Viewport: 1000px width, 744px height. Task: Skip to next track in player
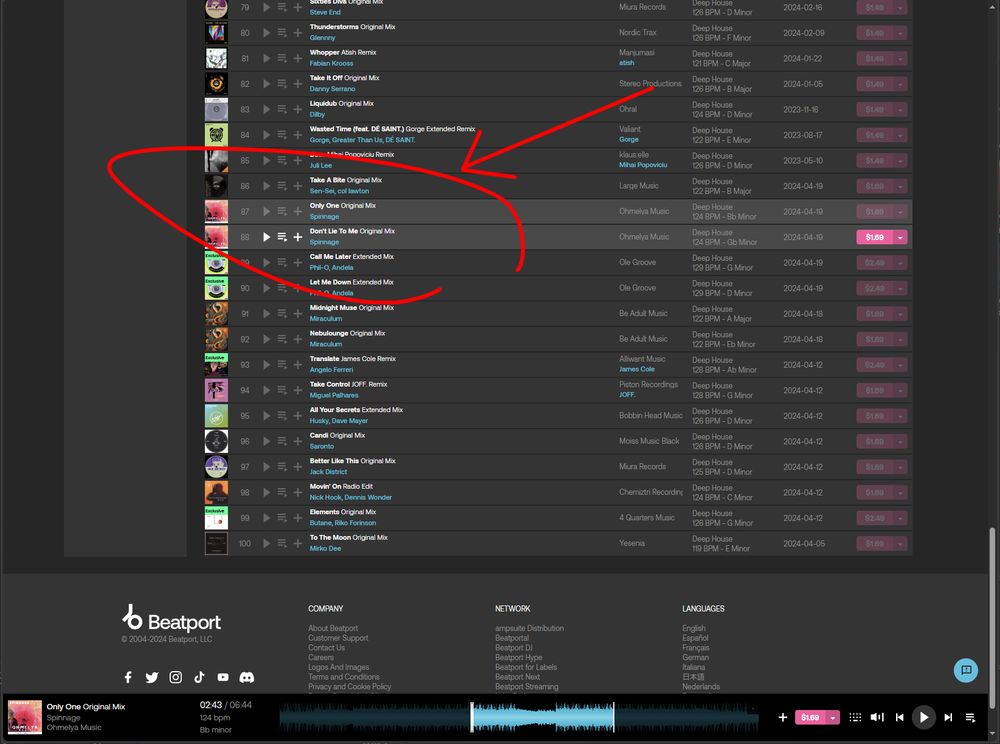pos(948,717)
